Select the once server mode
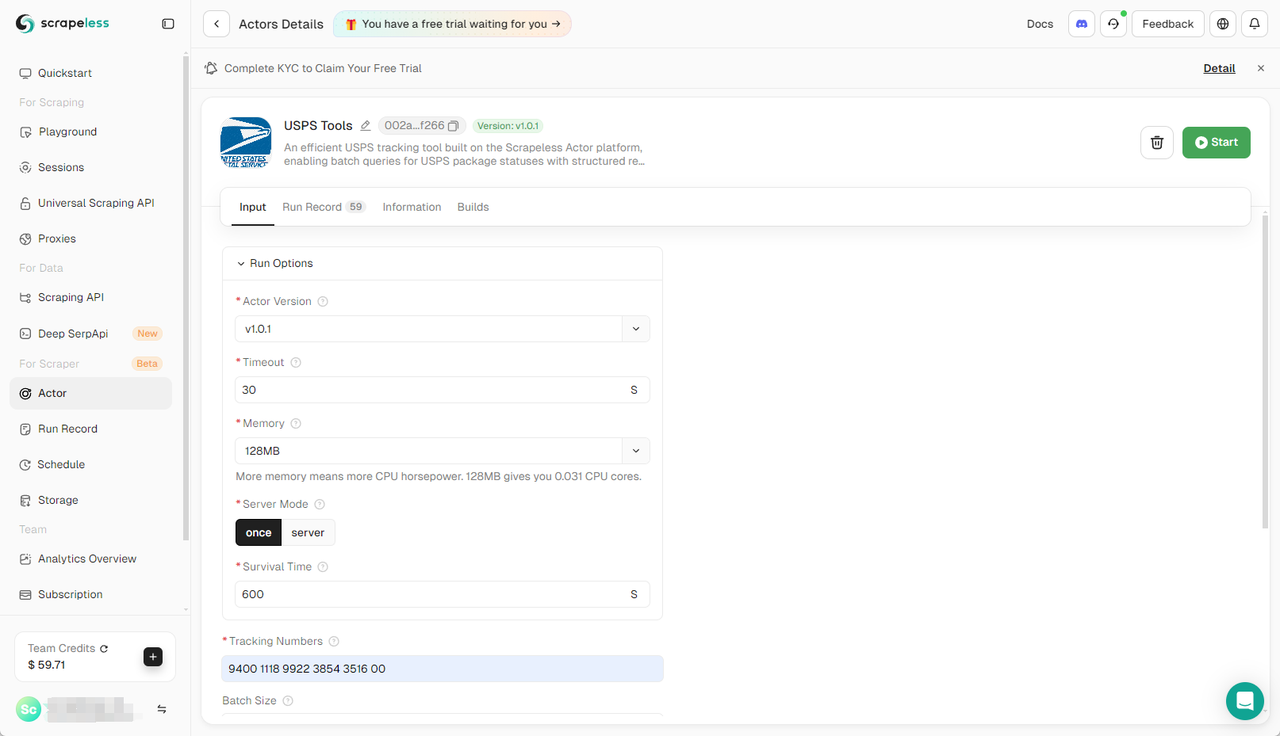 click(x=258, y=533)
